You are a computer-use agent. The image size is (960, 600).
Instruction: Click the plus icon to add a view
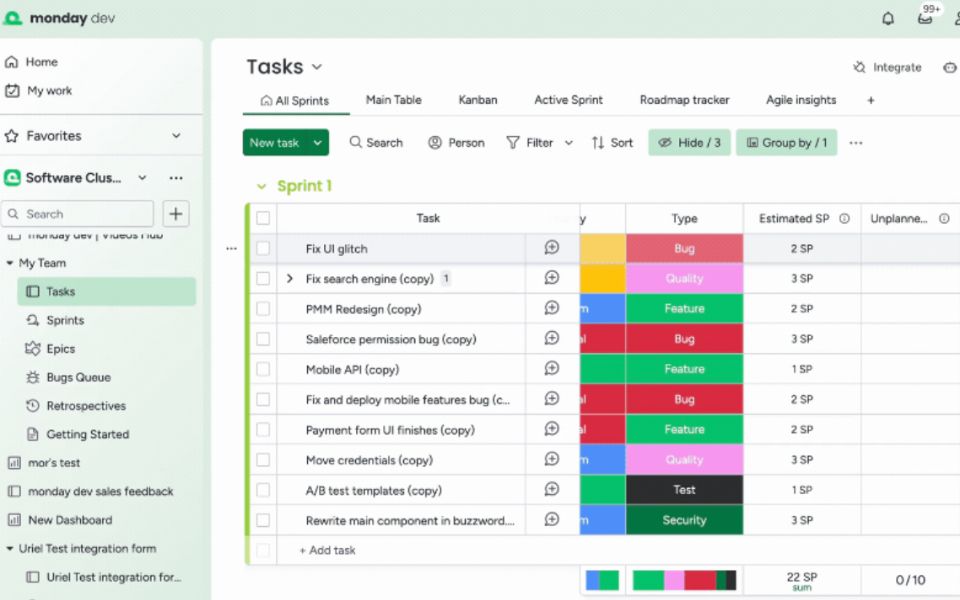pos(870,100)
